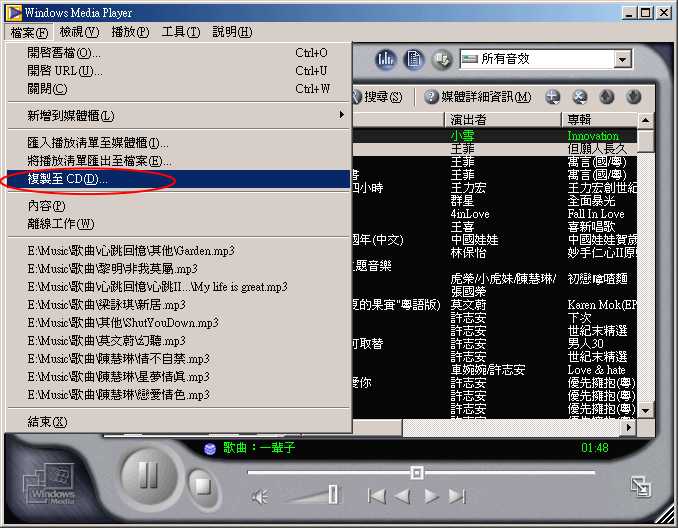Screen dimensions: 678x528
Task: Click the fast forward button
Action: coord(431,496)
